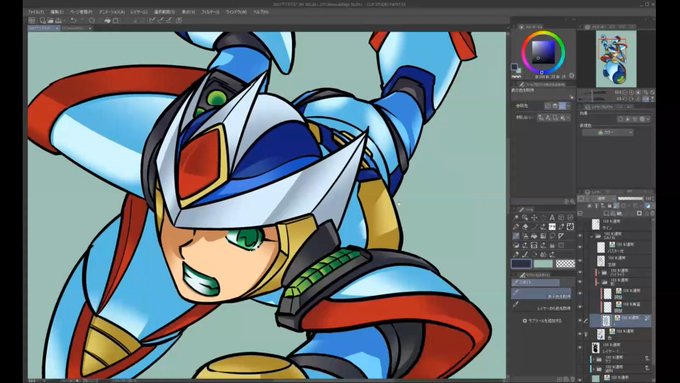The width and height of the screenshot is (680, 383).
Task: Select the highlighted blue tool in tool palette
Action: [516, 236]
